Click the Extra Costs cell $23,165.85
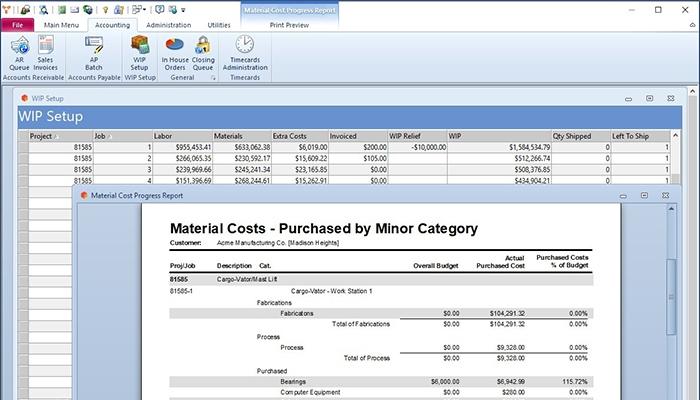 click(300, 170)
